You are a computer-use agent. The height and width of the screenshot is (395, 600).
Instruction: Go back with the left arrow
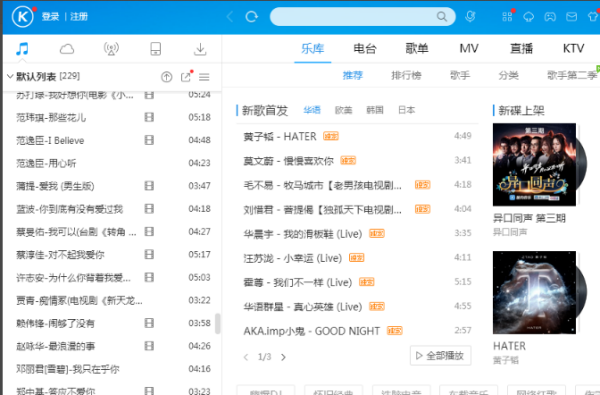230,17
